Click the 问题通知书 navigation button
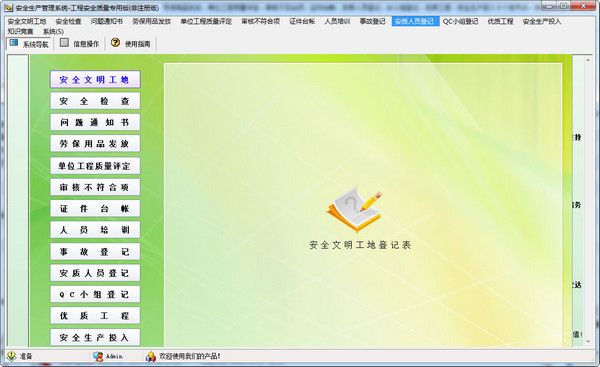 coord(95,122)
